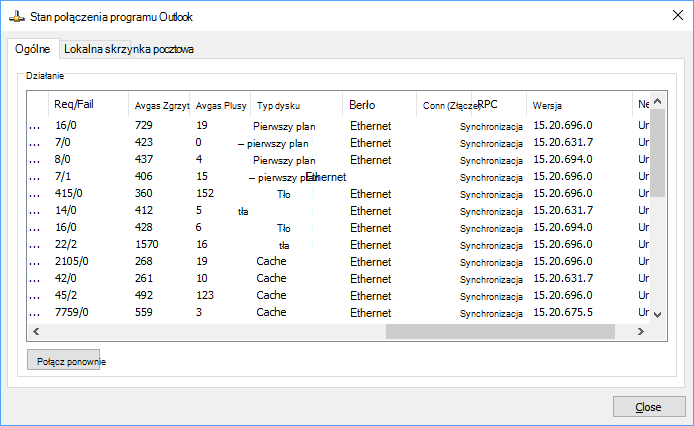Click the Avgas Plusy column header
The width and height of the screenshot is (694, 426).
(x=220, y=105)
